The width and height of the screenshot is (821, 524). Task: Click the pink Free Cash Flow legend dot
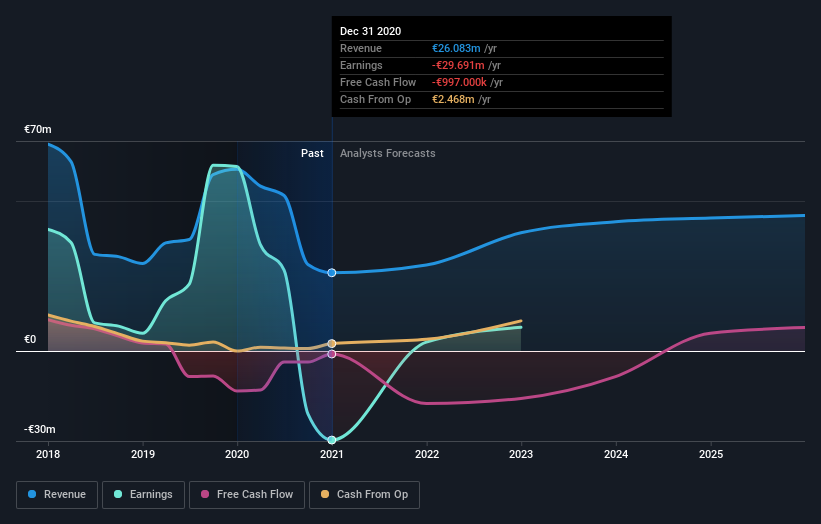[205, 494]
